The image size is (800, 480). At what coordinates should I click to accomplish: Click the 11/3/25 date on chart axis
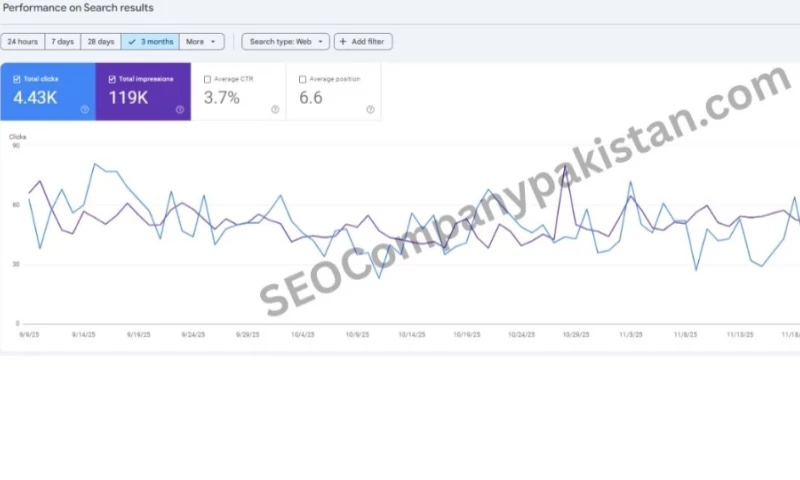(631, 335)
